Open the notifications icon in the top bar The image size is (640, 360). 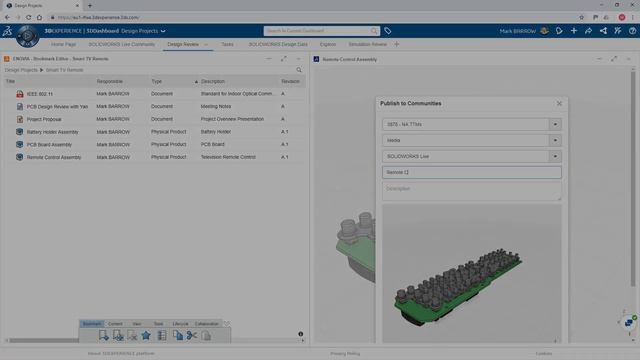click(x=559, y=31)
